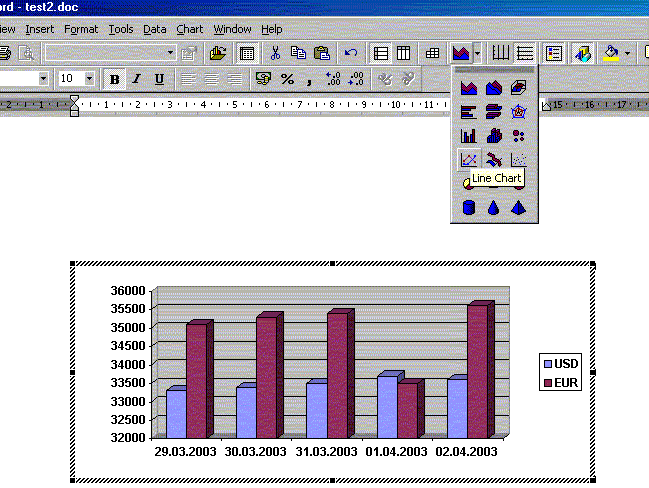Click the USD legend entry
Viewport: 649px width, 488px height.
(567, 365)
